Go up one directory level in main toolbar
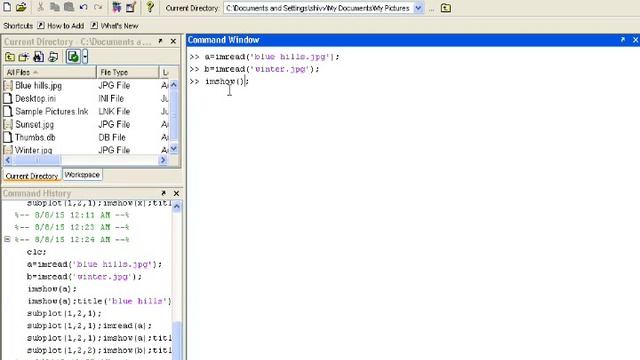 pyautogui.click(x=446, y=8)
